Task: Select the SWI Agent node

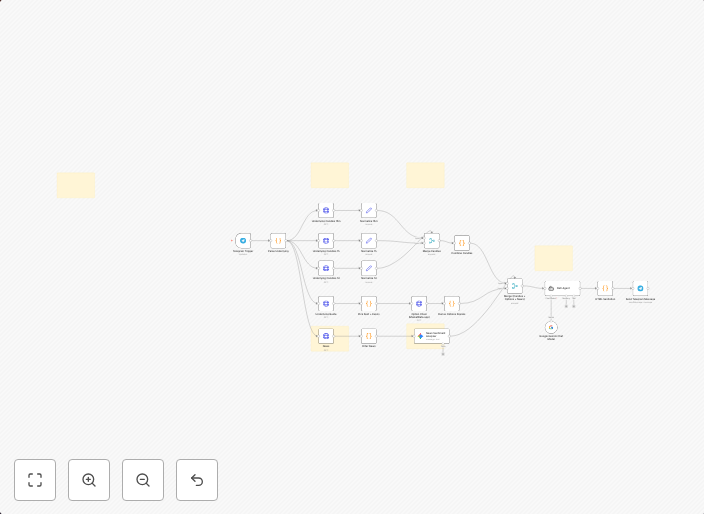Action: [x=562, y=288]
